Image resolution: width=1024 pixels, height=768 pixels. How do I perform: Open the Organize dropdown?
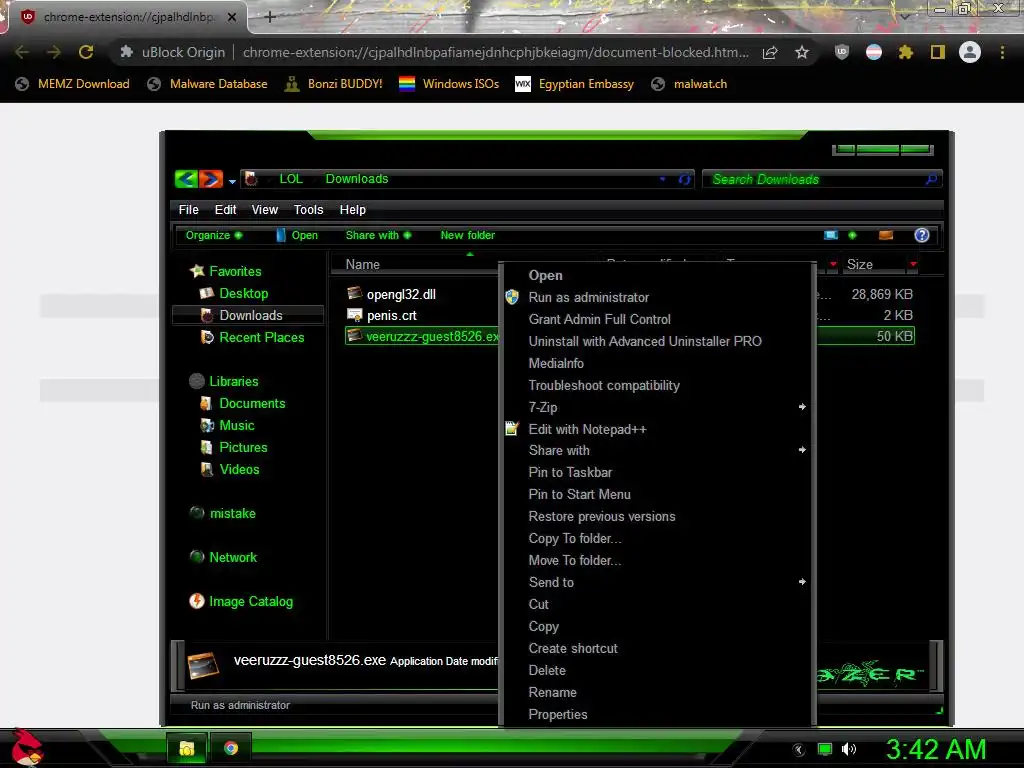tap(214, 235)
